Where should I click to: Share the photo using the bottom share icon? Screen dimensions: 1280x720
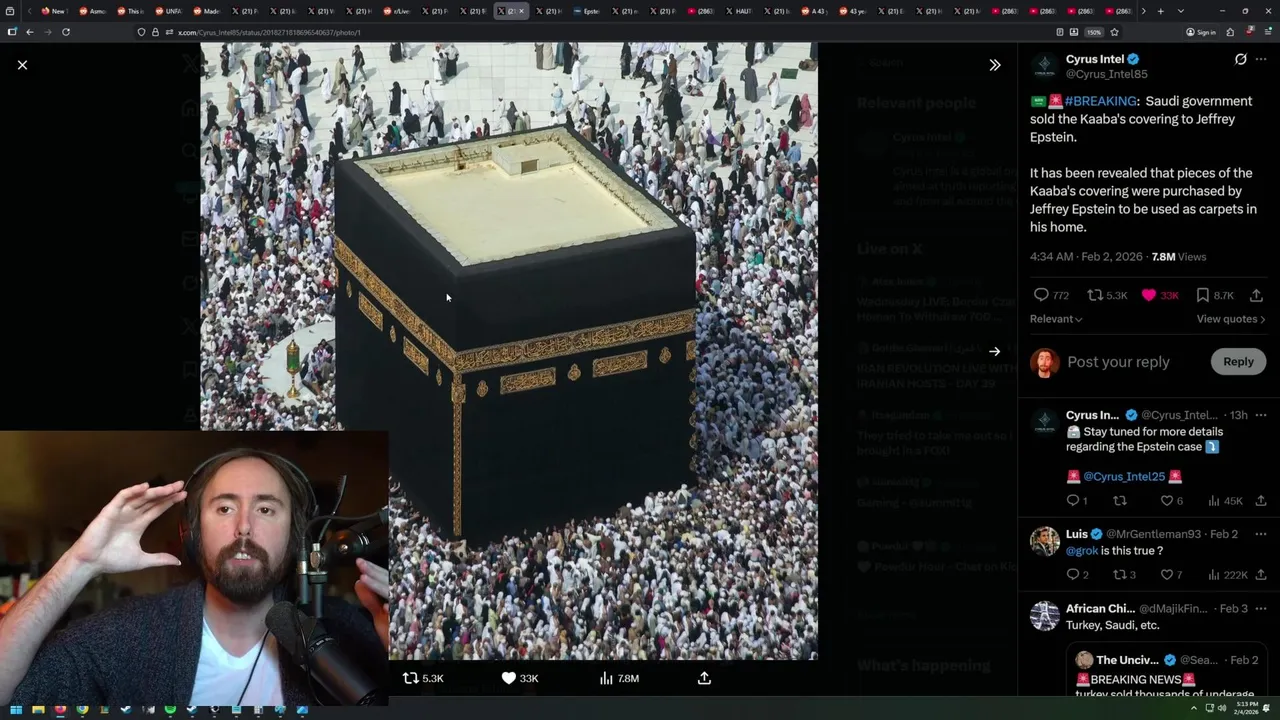coord(704,678)
